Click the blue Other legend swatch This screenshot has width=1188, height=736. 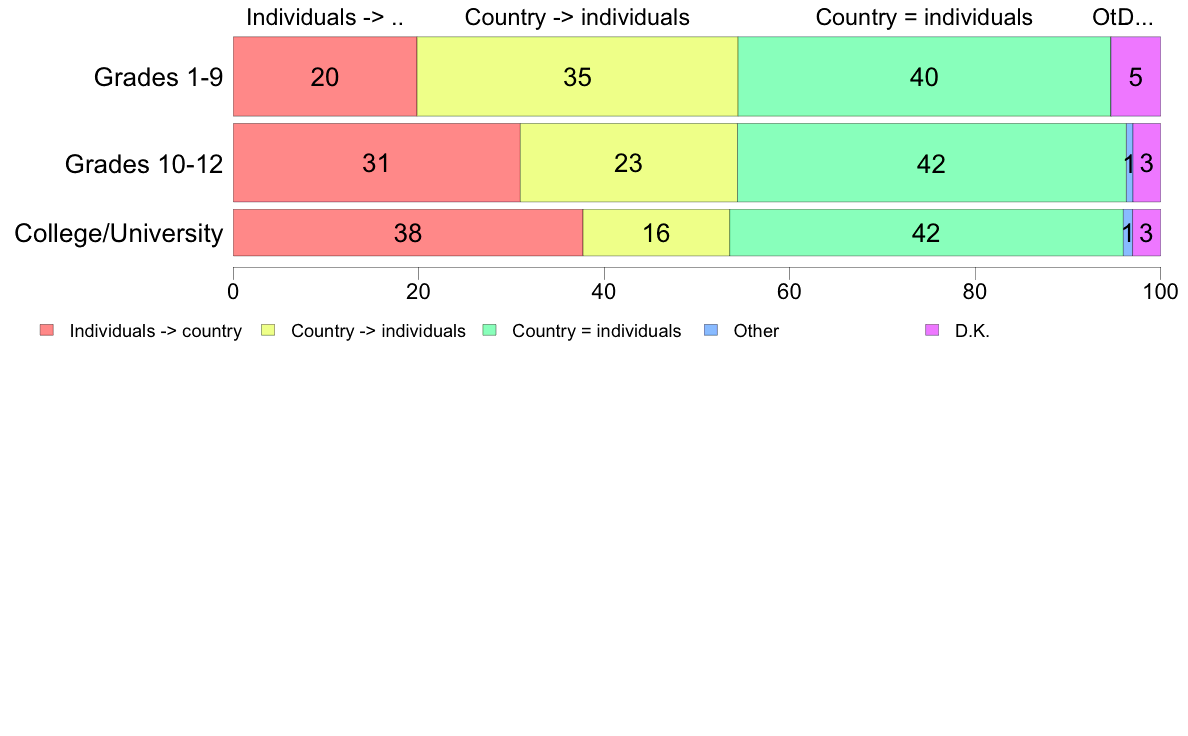711,330
